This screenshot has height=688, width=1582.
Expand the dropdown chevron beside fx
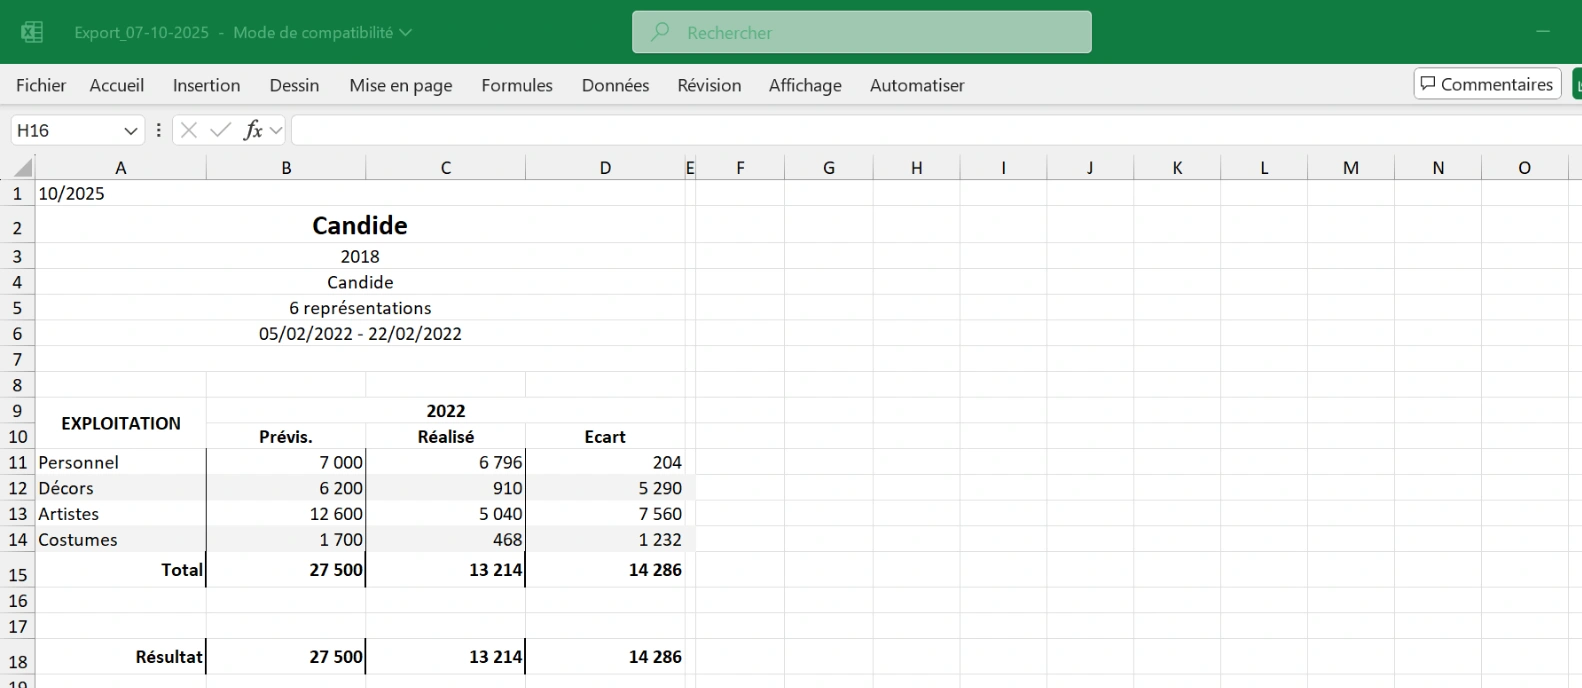pos(277,131)
